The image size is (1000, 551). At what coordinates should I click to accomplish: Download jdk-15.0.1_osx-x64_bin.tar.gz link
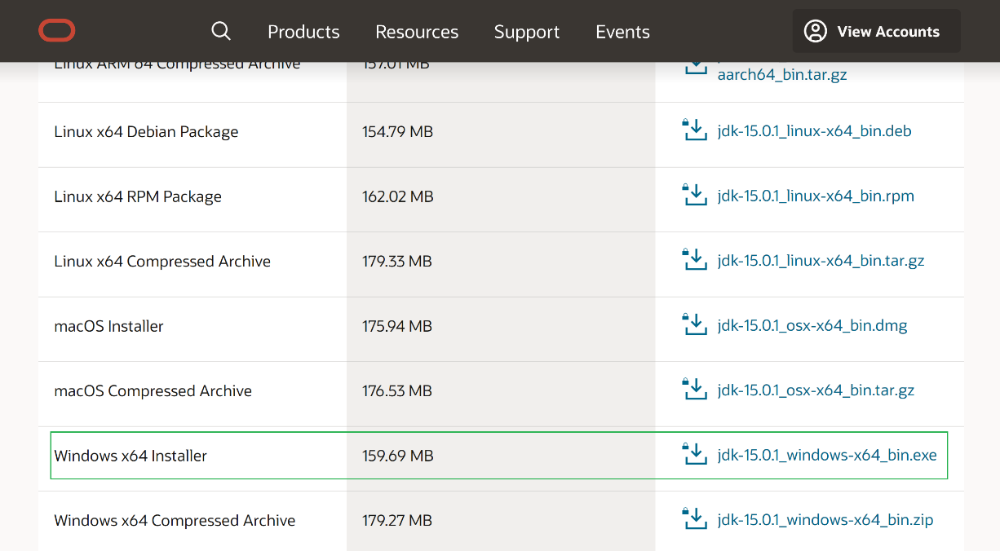[x=816, y=390]
